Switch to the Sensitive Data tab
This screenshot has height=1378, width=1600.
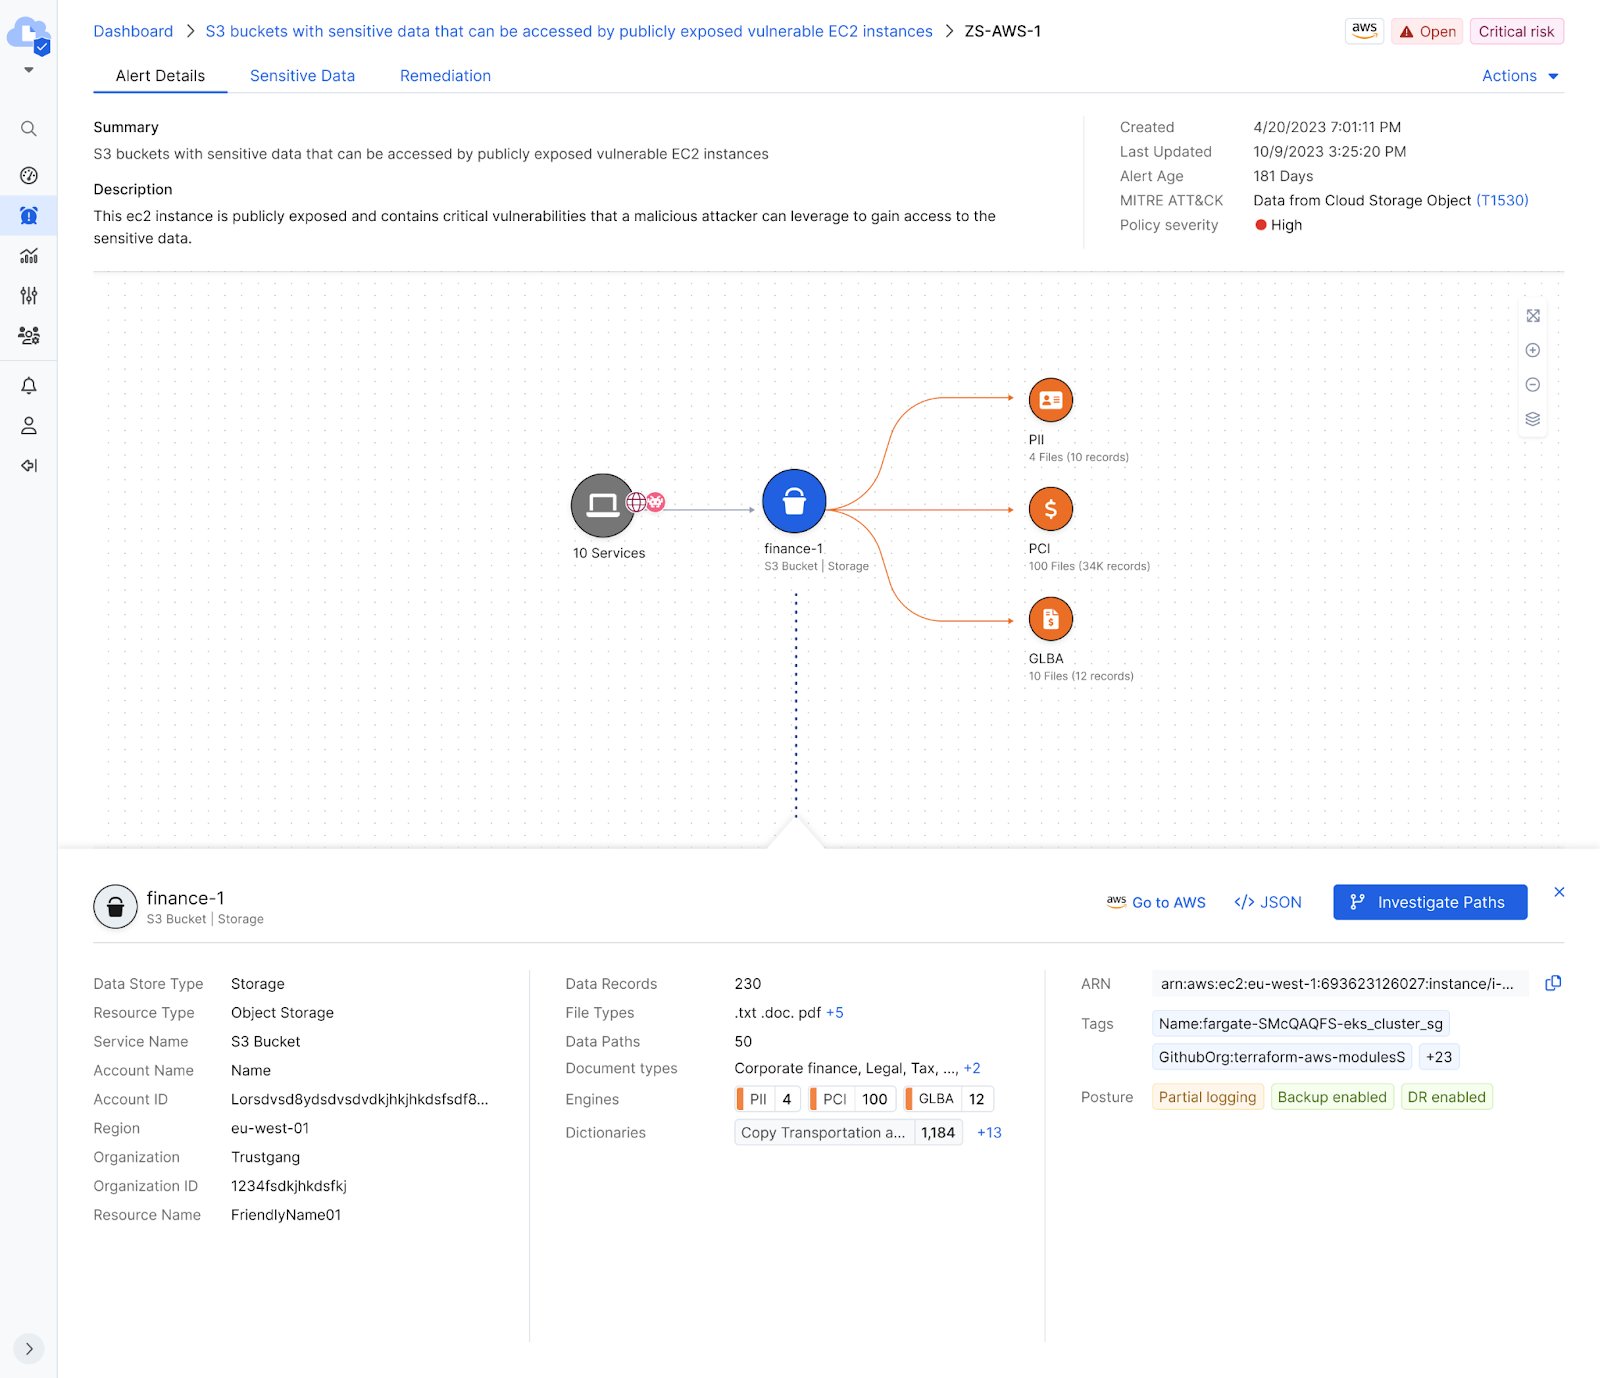302,76
